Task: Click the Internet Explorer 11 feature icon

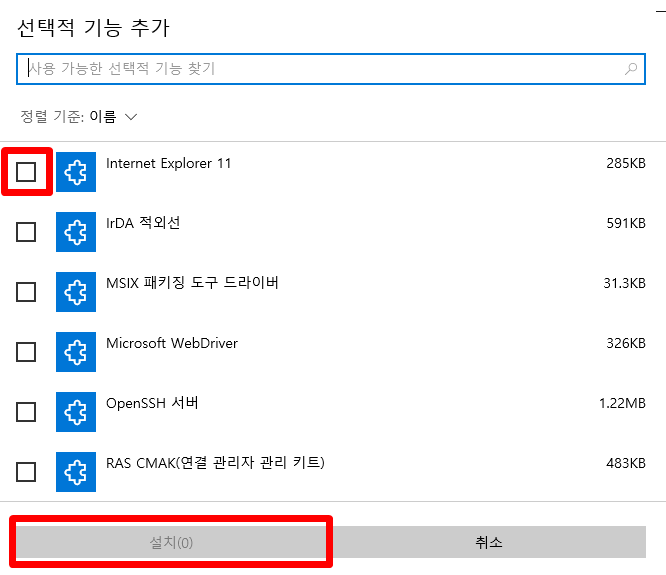Action: [x=76, y=172]
